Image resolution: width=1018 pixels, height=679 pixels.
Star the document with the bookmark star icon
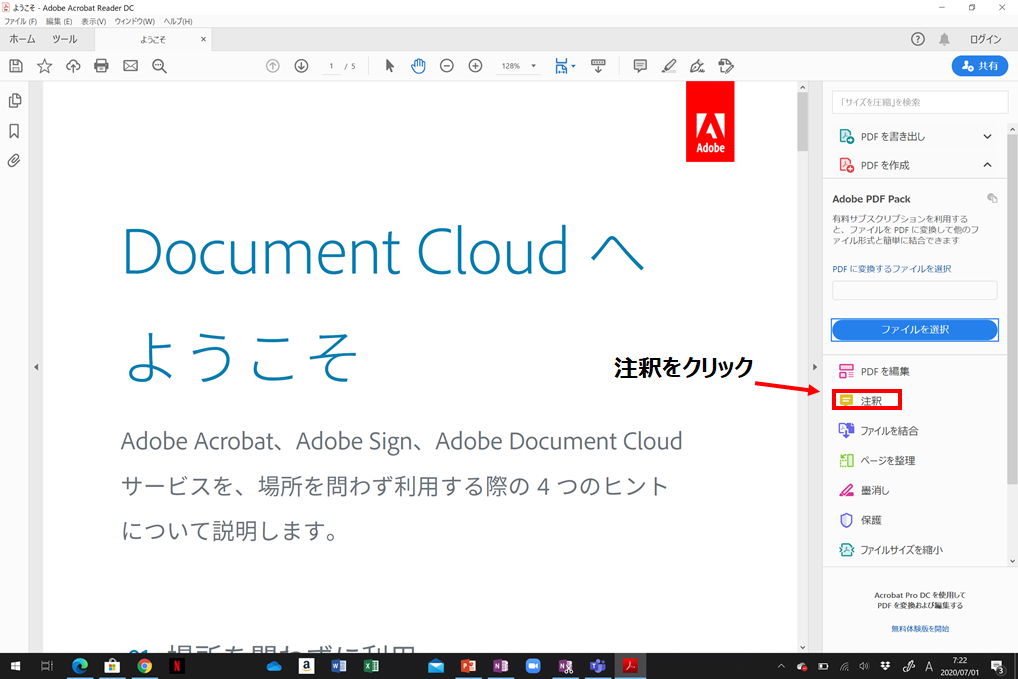click(x=44, y=66)
